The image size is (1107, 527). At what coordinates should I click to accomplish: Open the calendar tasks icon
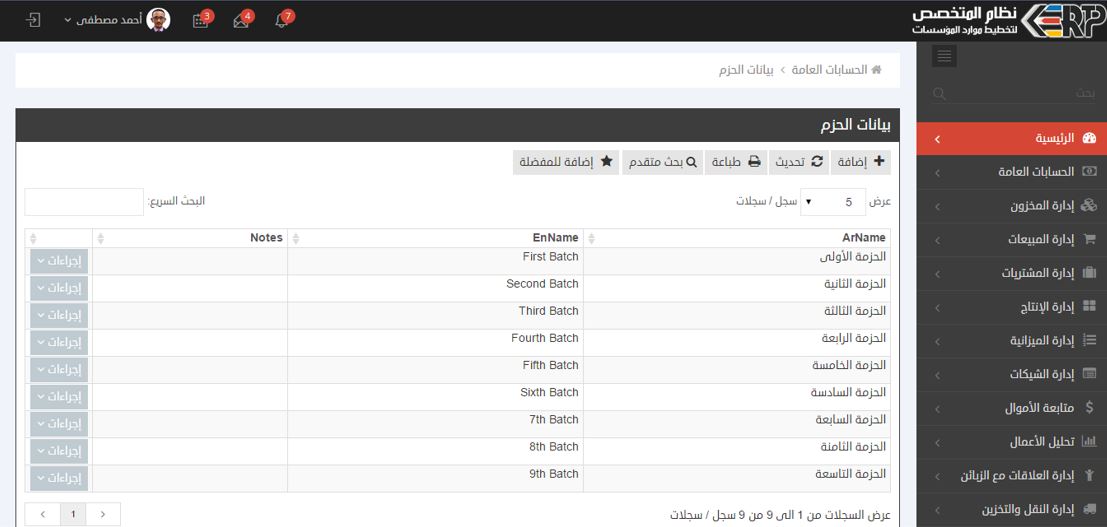click(200, 21)
